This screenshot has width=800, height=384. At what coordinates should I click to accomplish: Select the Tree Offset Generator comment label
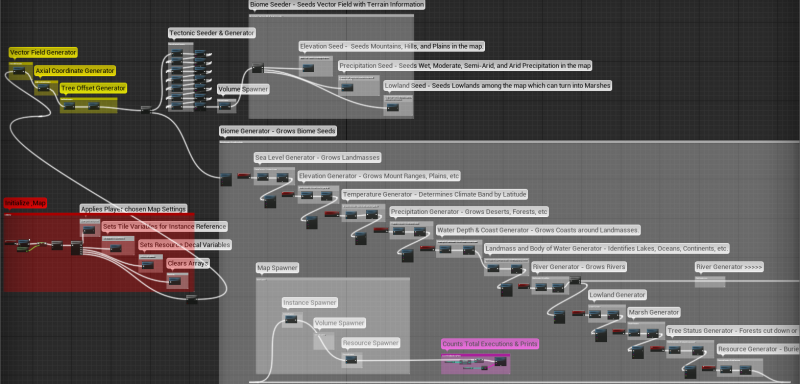tap(93, 88)
